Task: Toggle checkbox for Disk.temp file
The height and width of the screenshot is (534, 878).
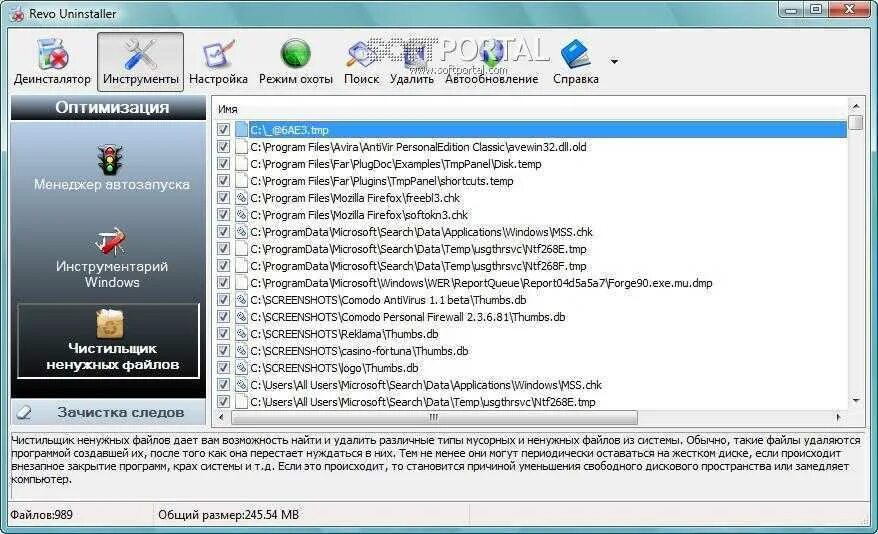Action: [223, 164]
